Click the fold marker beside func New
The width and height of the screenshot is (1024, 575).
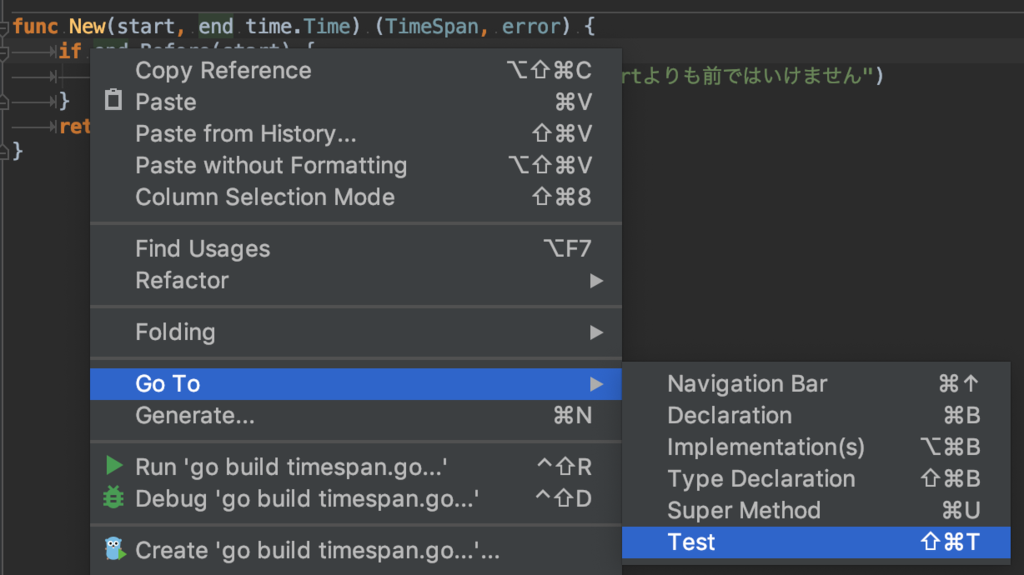[4, 27]
